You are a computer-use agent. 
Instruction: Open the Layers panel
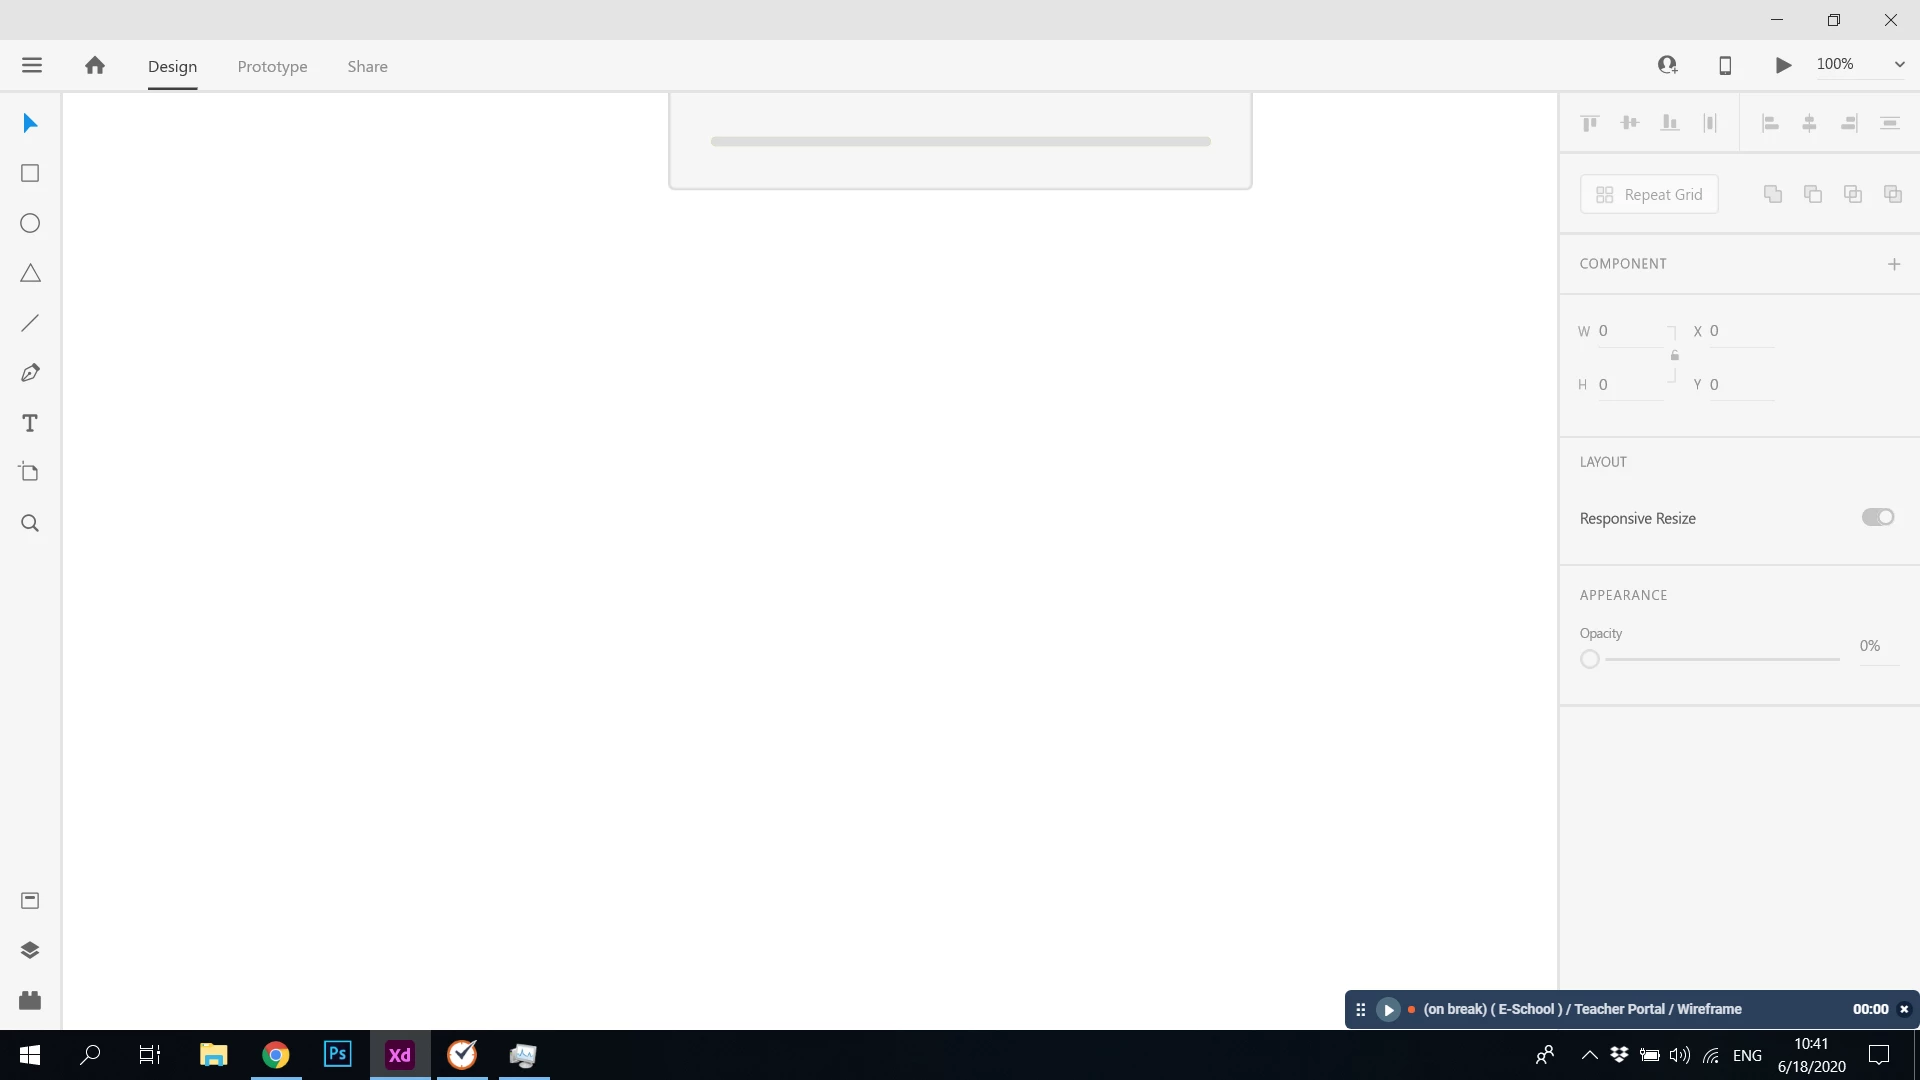click(x=30, y=950)
